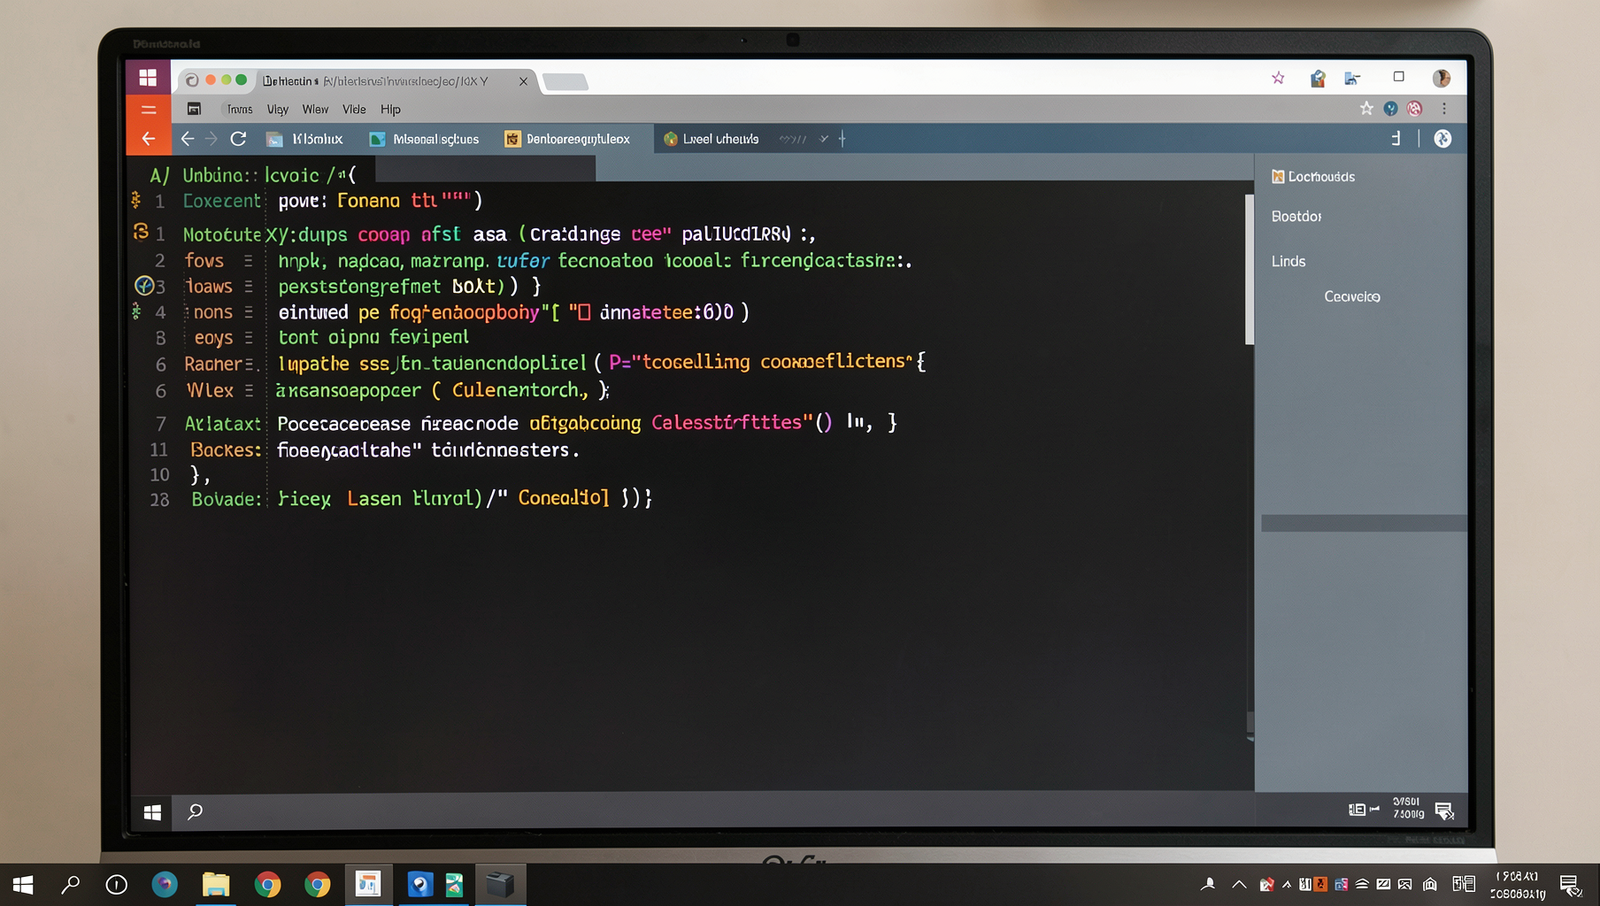Toggle the fold marker on the fovs line
The height and width of the screenshot is (906, 1600).
(x=248, y=261)
